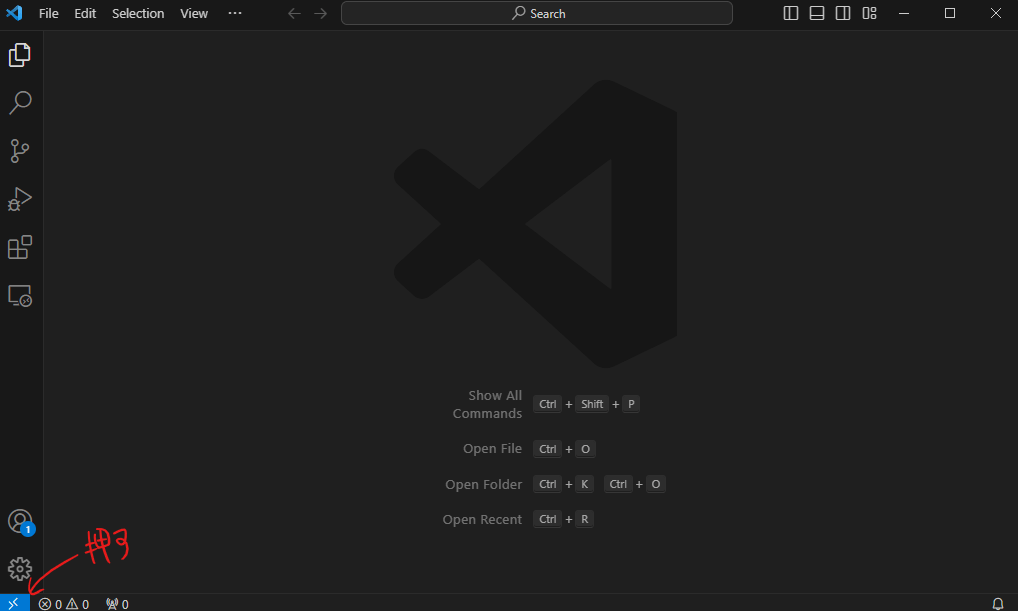The width and height of the screenshot is (1018, 611).
Task: Open the Run and Debug view
Action: click(20, 199)
